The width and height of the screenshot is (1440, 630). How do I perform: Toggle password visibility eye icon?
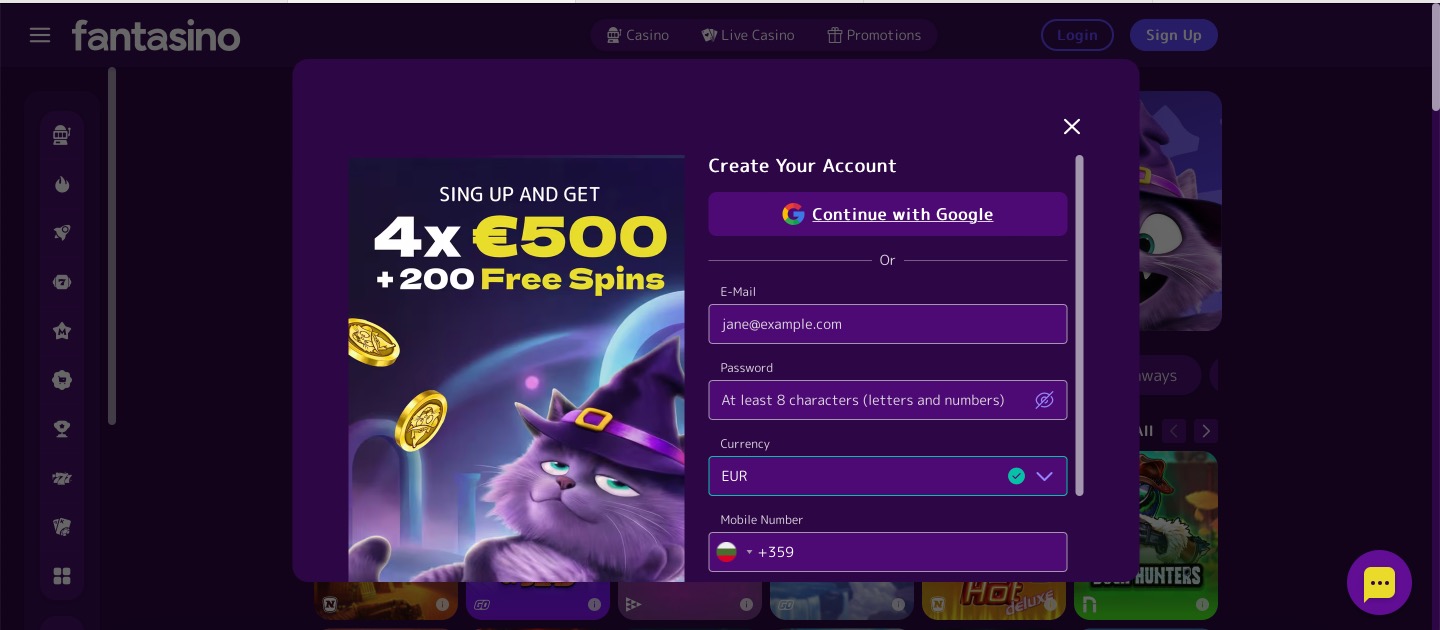(1044, 400)
